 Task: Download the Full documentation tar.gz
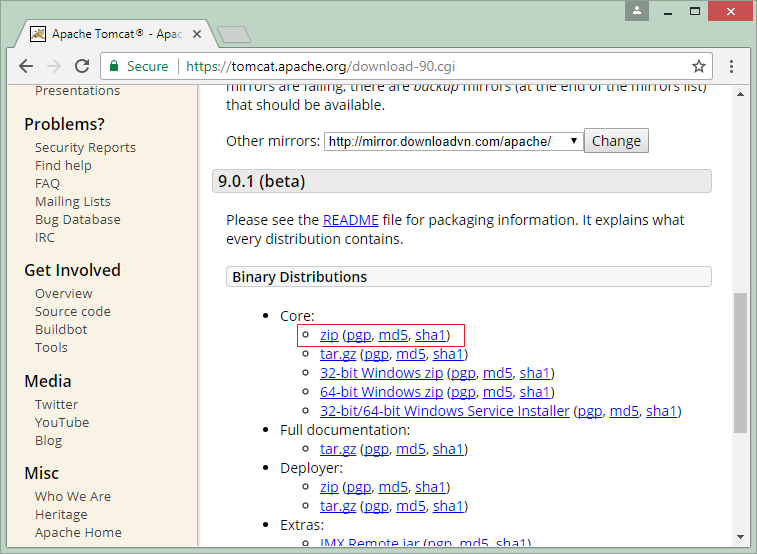(338, 449)
